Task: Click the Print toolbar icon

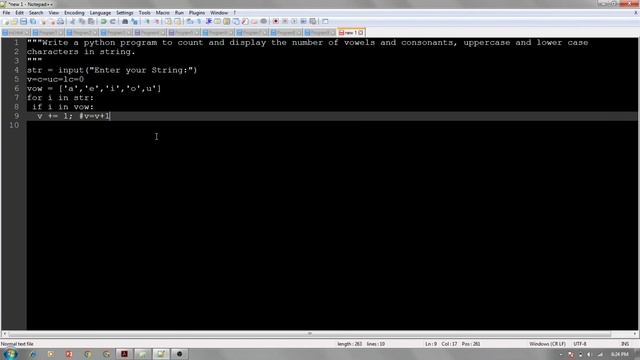Action: (60, 21)
